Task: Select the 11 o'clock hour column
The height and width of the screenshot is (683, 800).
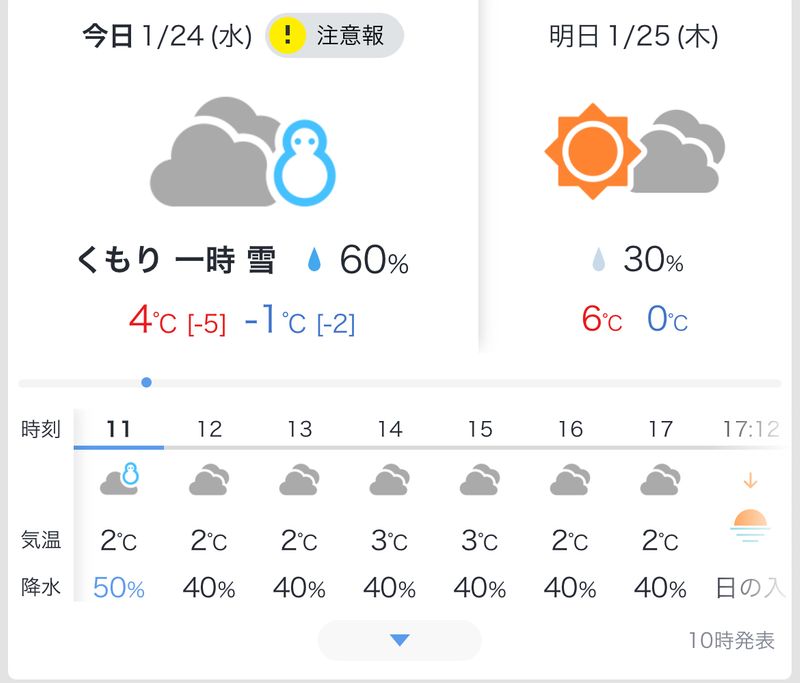Action: click(119, 429)
